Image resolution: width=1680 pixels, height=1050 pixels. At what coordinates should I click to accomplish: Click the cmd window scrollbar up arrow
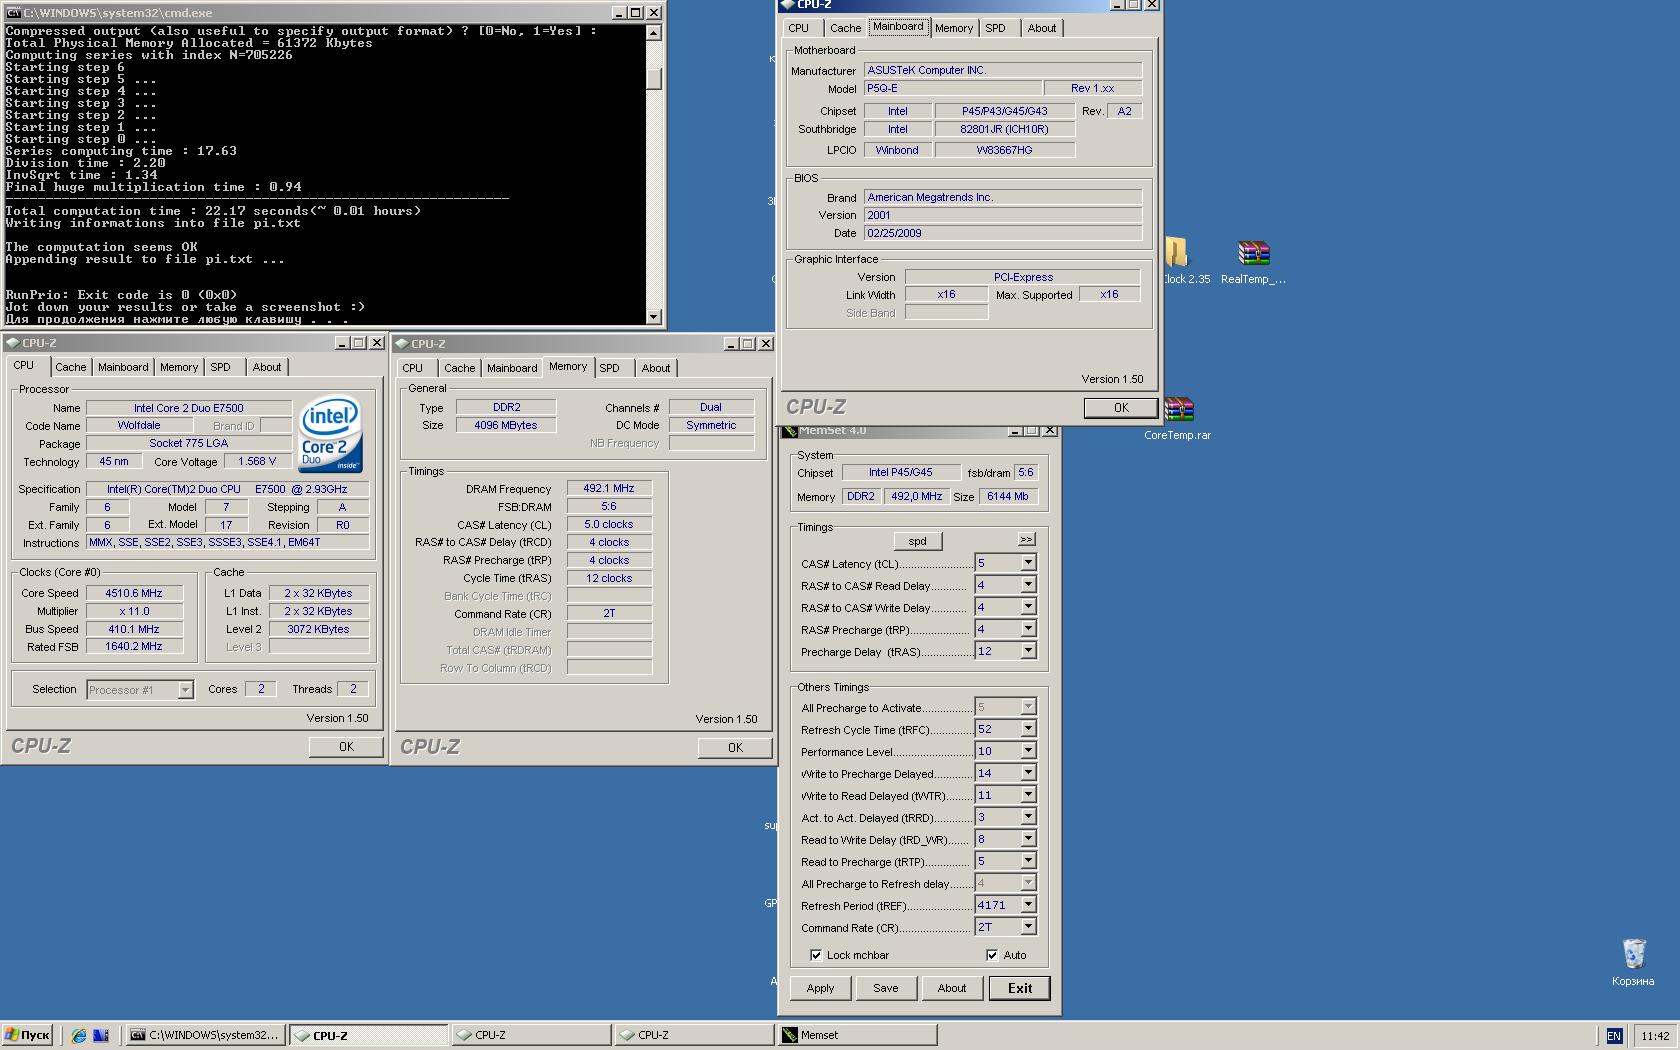[x=654, y=33]
